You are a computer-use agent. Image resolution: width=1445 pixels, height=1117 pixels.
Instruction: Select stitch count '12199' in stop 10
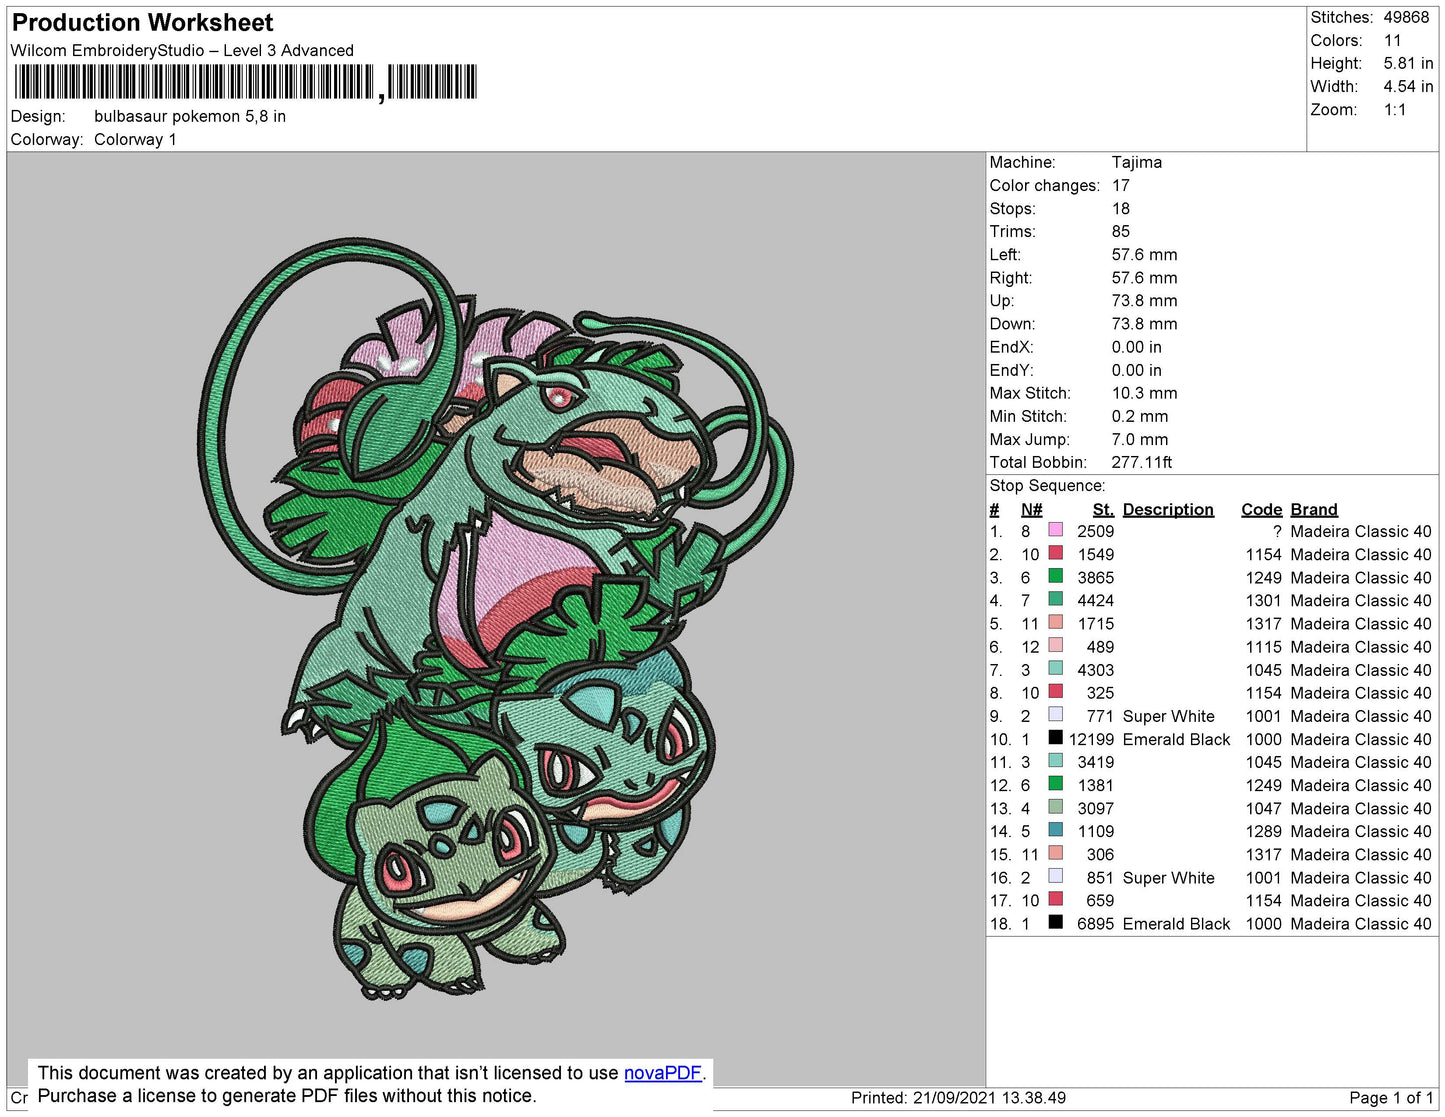click(1091, 739)
